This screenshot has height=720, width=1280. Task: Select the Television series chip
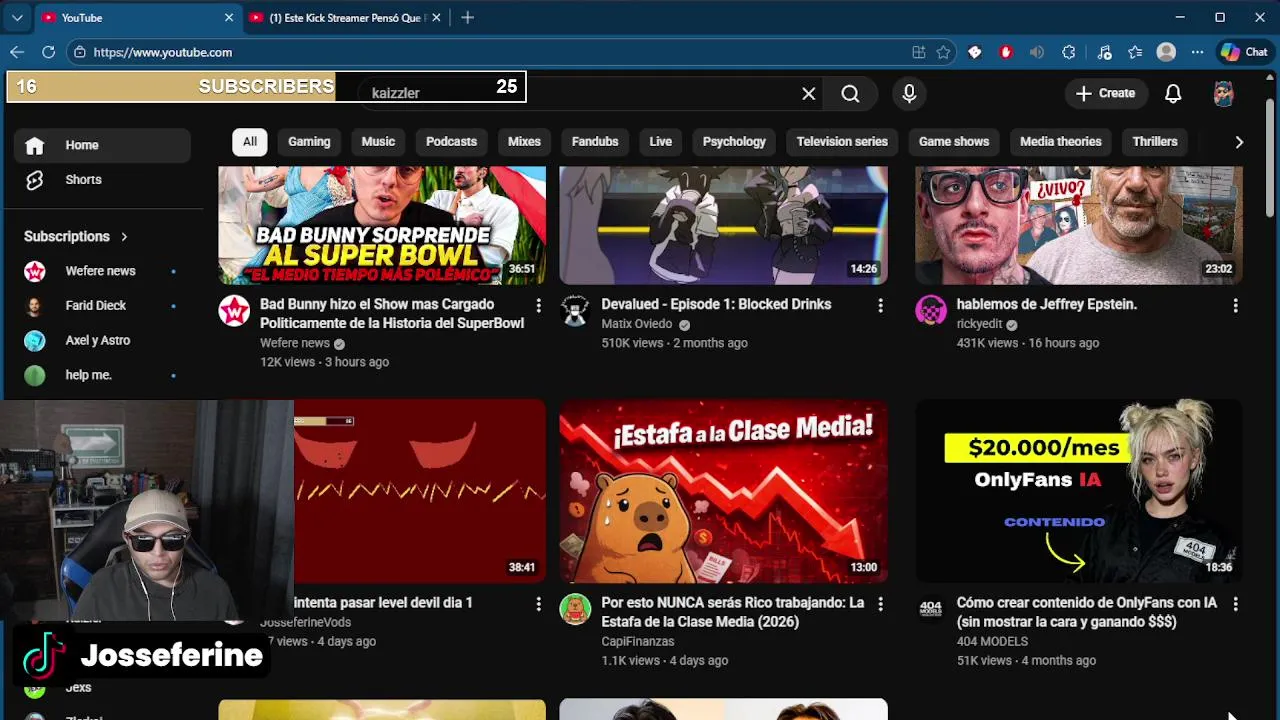[x=842, y=141]
